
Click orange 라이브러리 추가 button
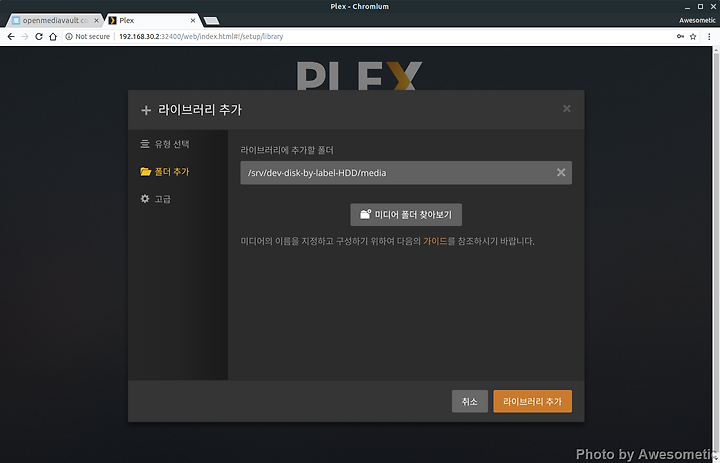(x=533, y=401)
